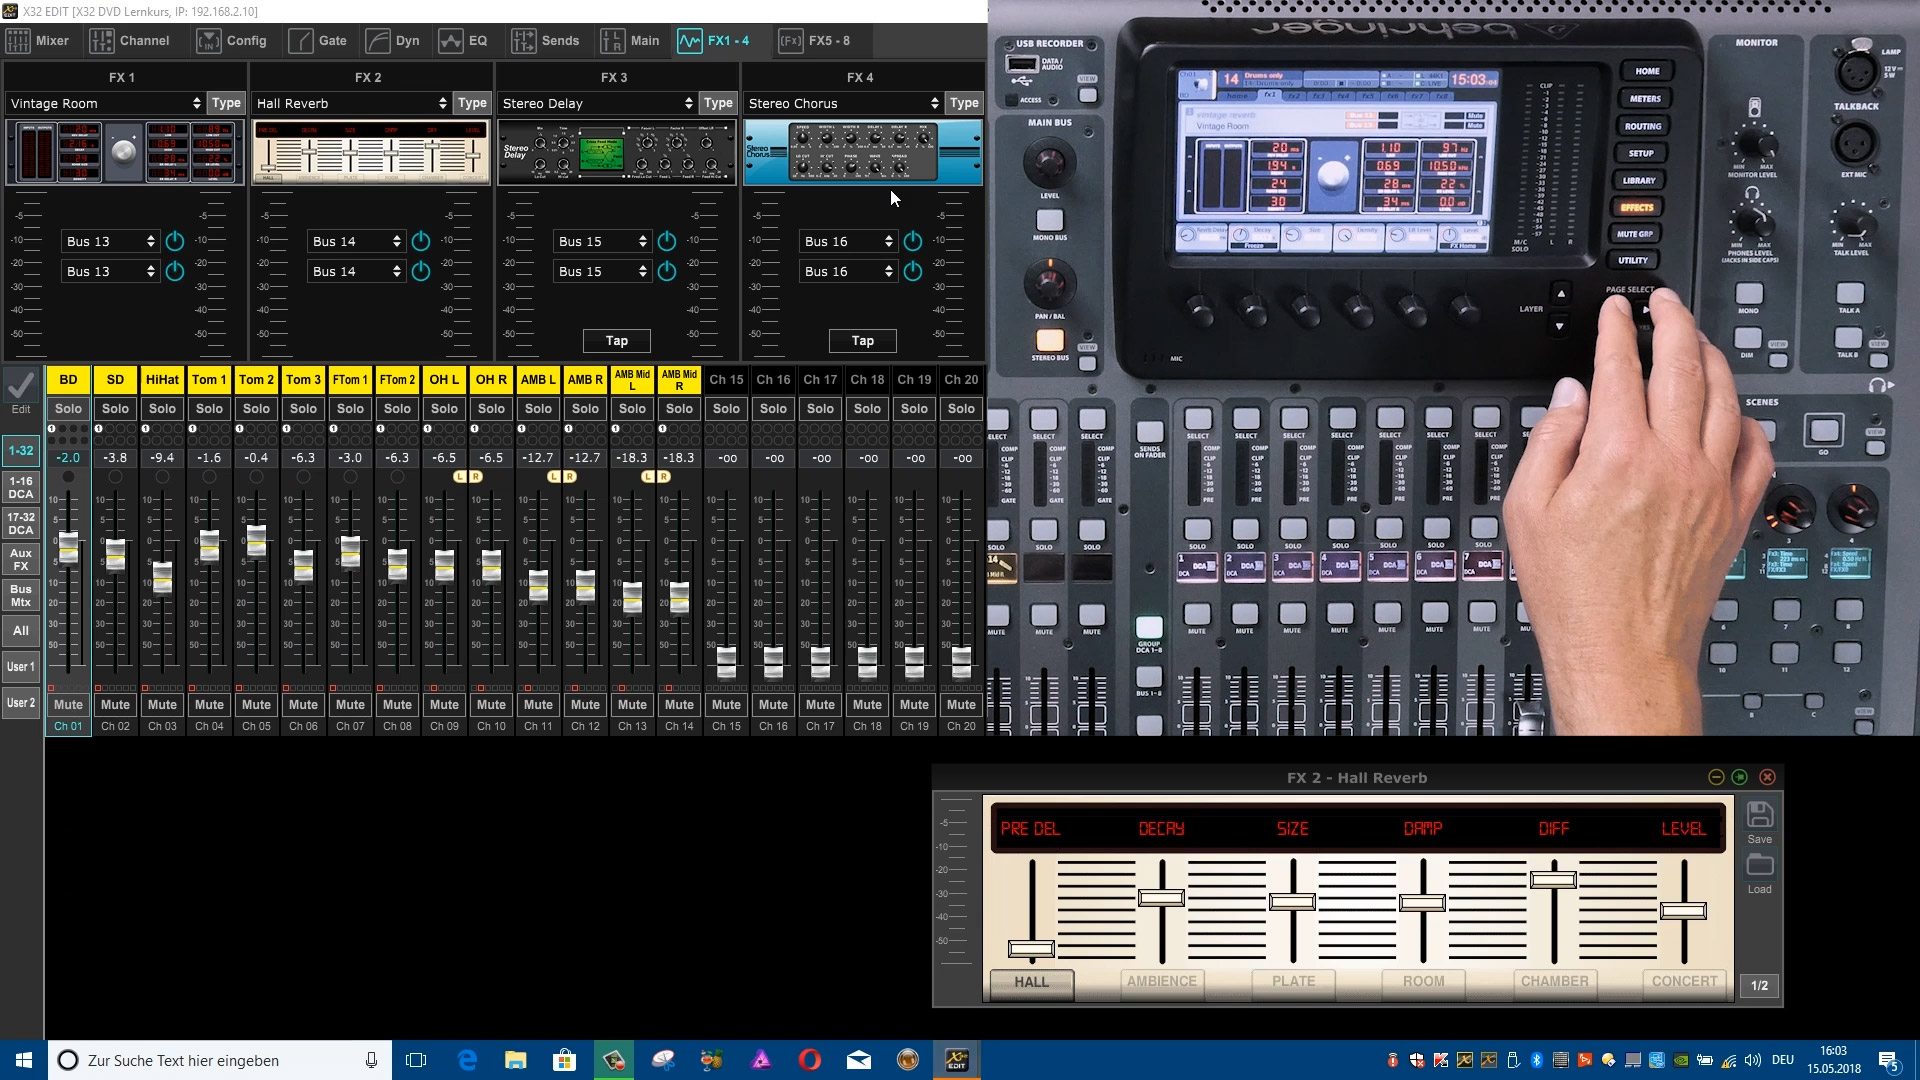This screenshot has height=1080, width=1920.
Task: Mute channel Ch 20
Action: point(961,705)
